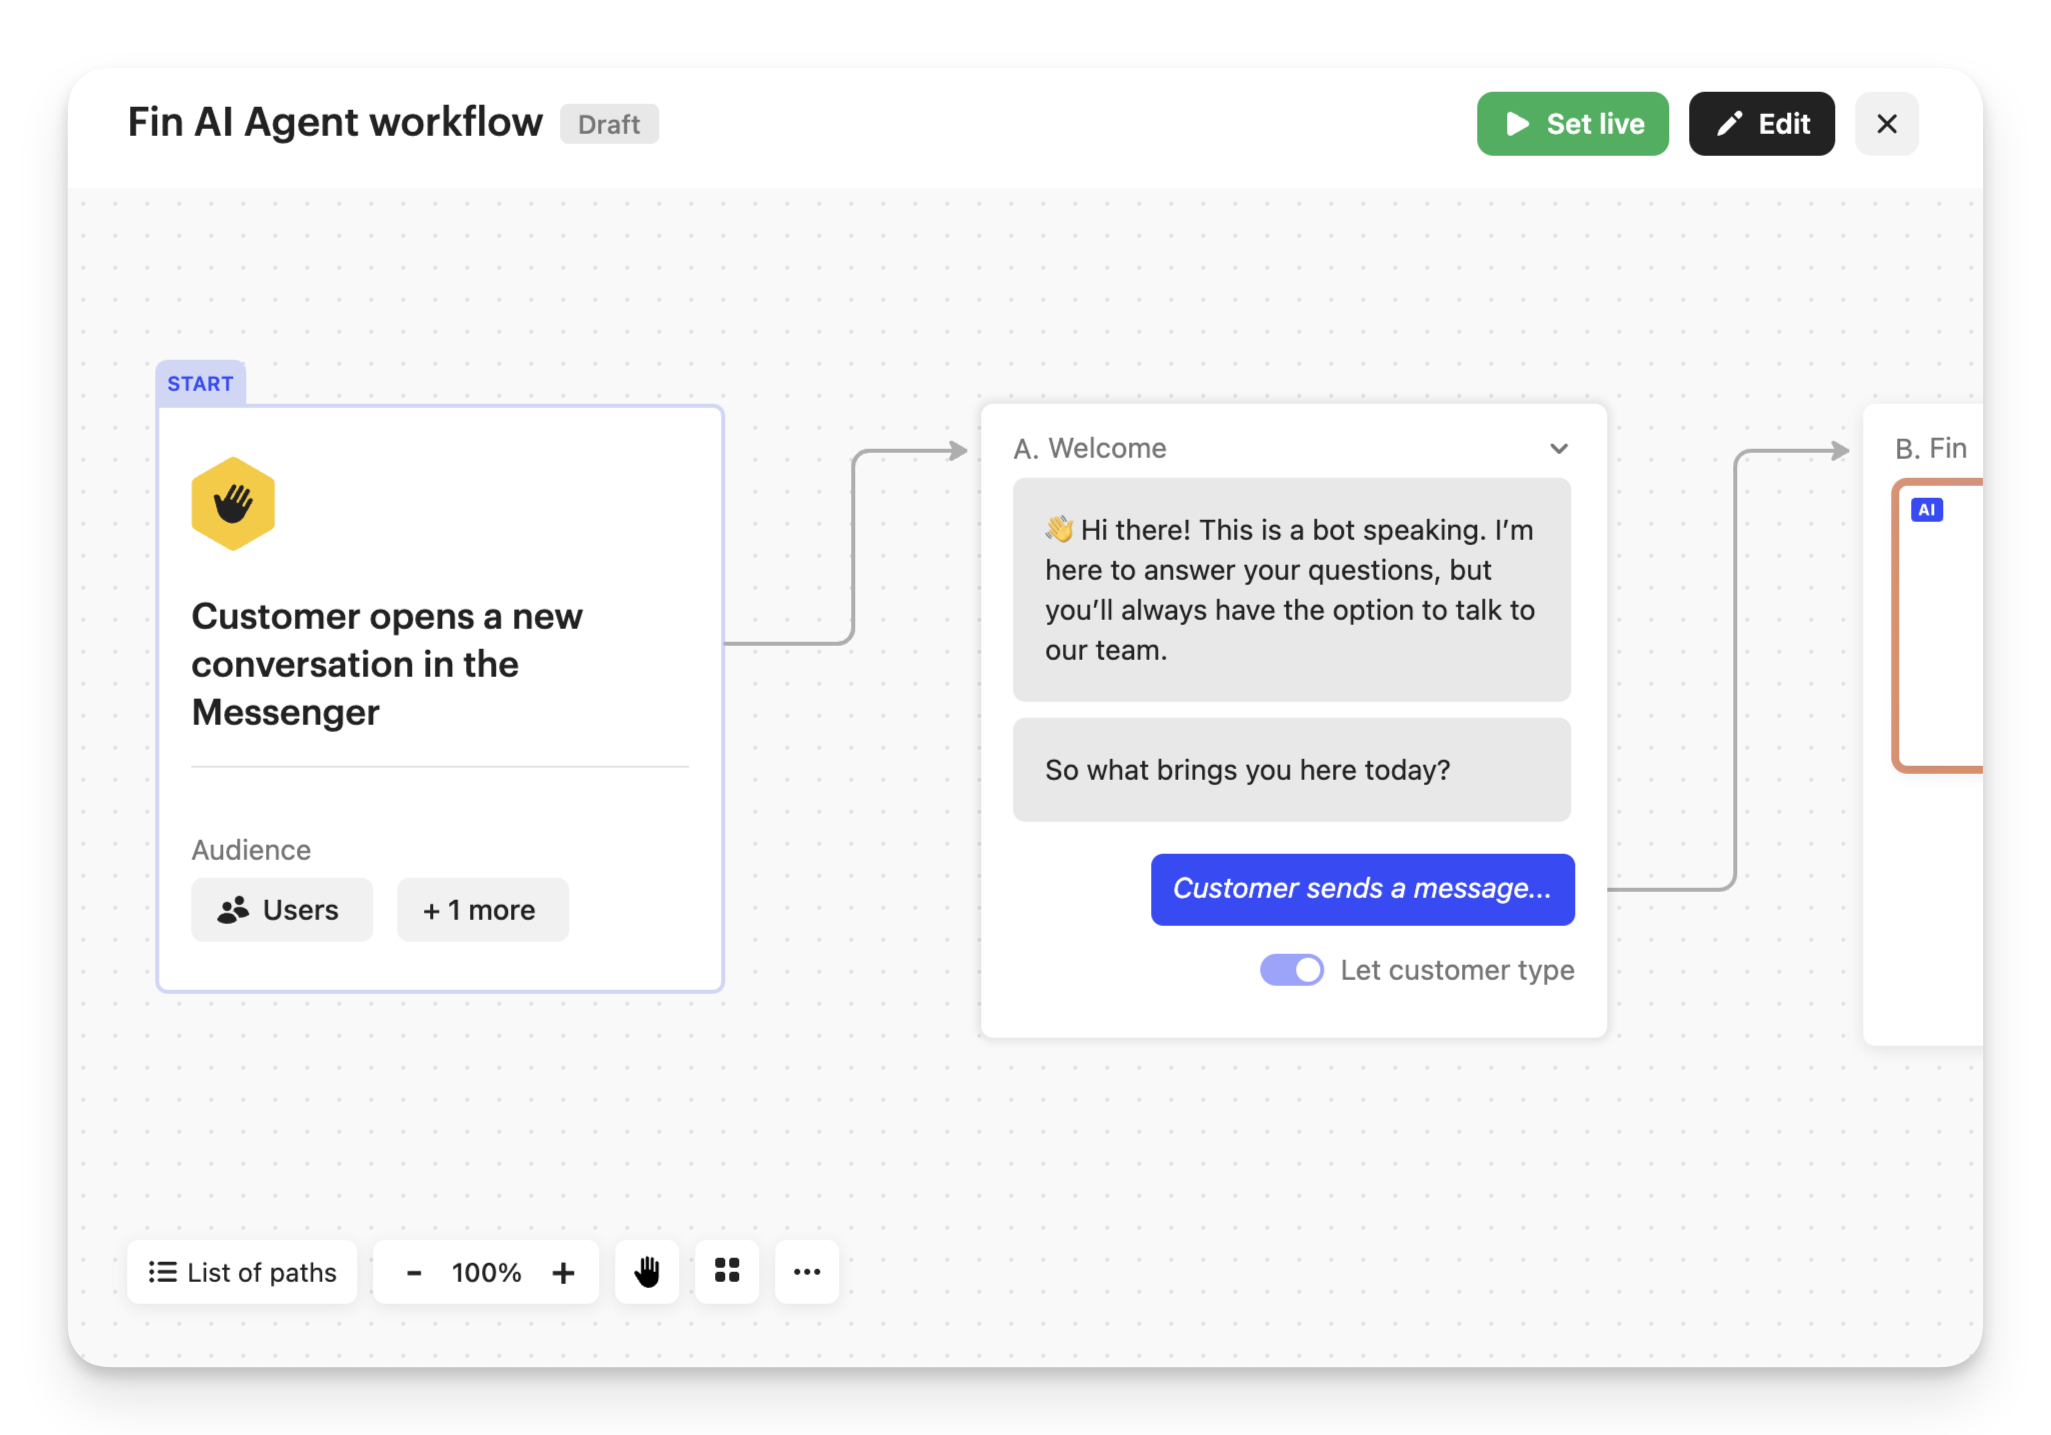Click the Let customer type label

[1457, 970]
